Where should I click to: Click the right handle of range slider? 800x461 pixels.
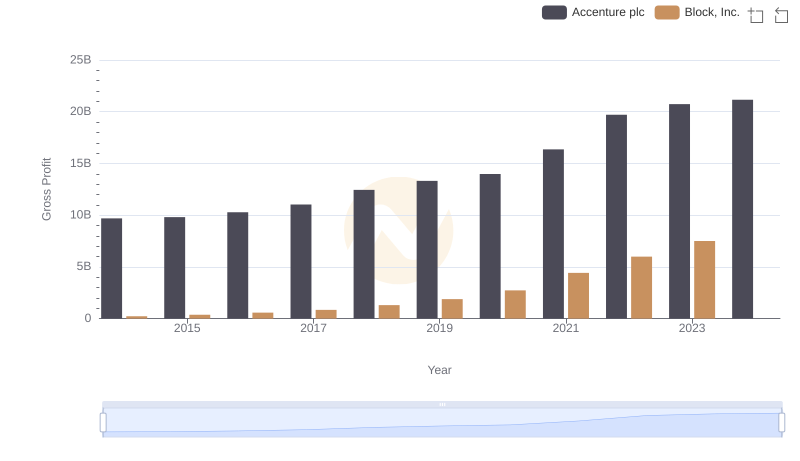pos(782,423)
